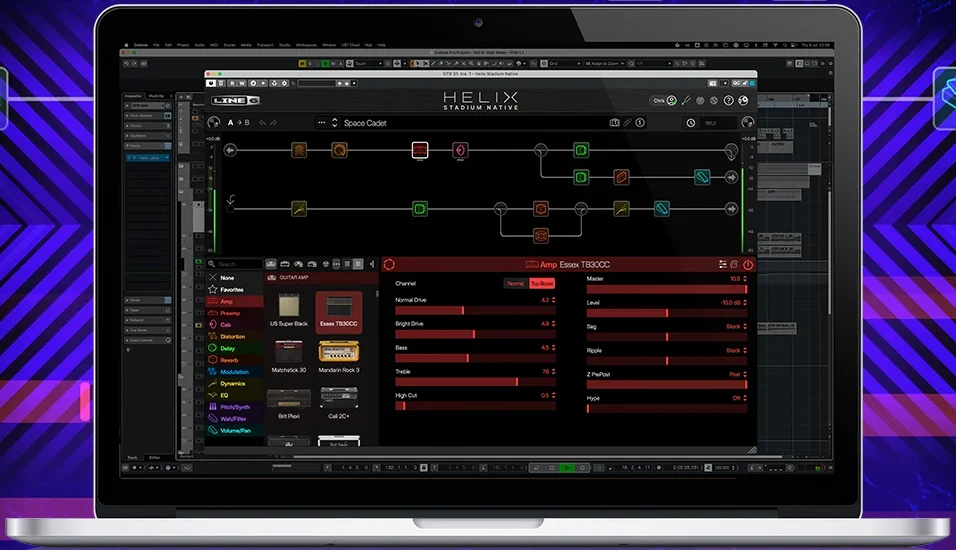Open the Inspector tab in Cubase
This screenshot has height=550, width=956.
pos(133,96)
